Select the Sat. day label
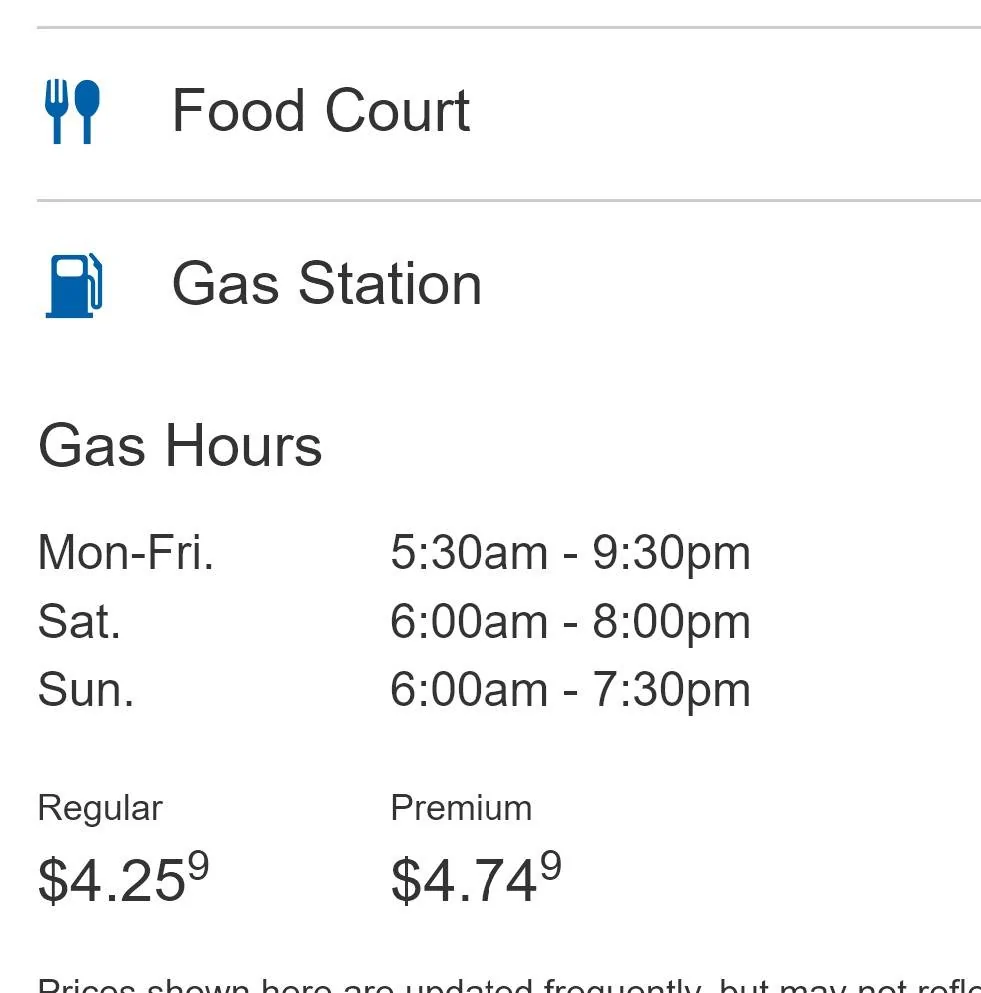This screenshot has height=993, width=981. (79, 621)
